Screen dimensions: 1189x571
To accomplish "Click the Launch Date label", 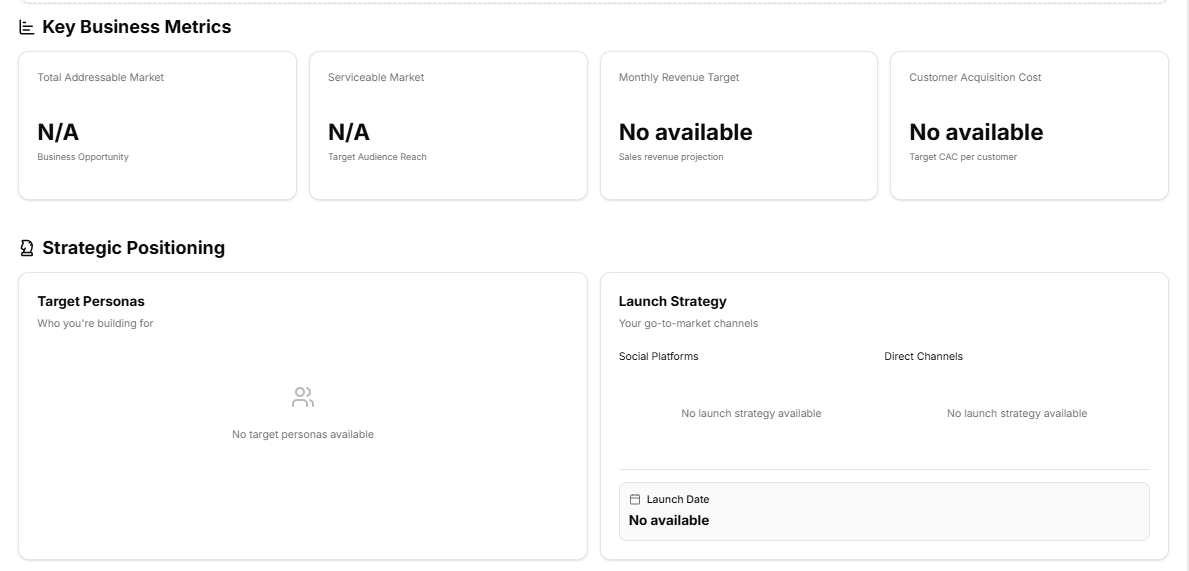I will coord(678,499).
